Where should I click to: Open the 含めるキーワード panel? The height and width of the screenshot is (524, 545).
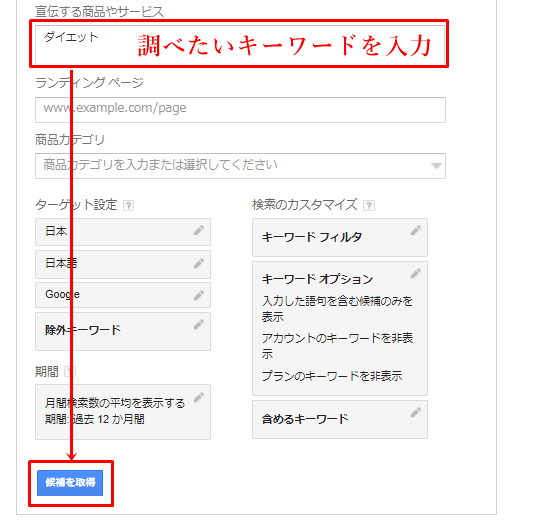tap(340, 419)
